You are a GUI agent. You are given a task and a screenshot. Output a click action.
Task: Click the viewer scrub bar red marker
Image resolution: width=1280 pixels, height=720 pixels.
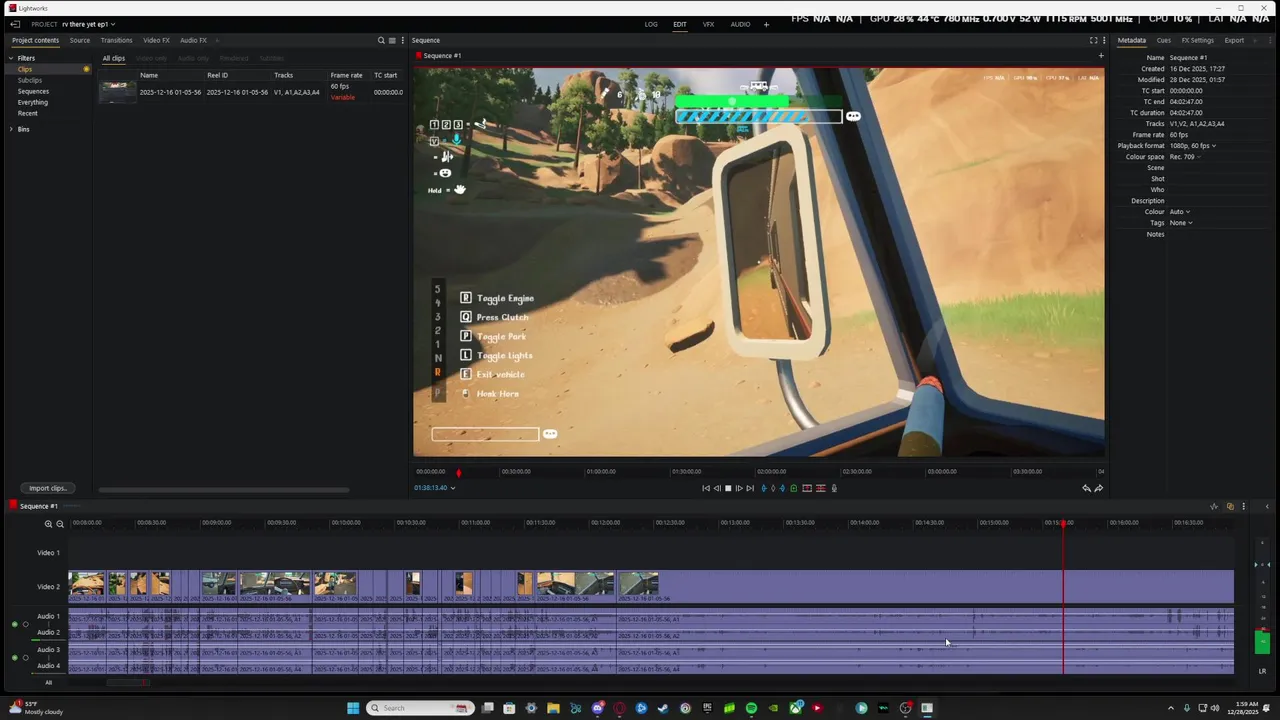pyautogui.click(x=459, y=473)
